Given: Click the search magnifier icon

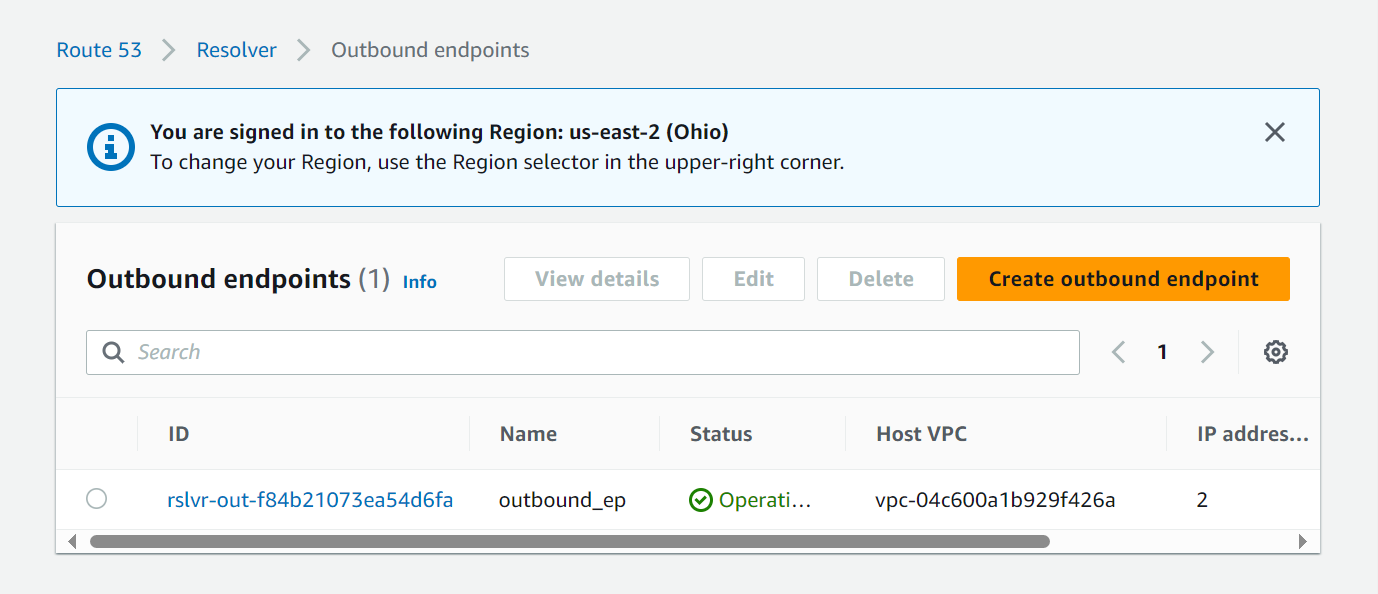Looking at the screenshot, I should pos(113,352).
